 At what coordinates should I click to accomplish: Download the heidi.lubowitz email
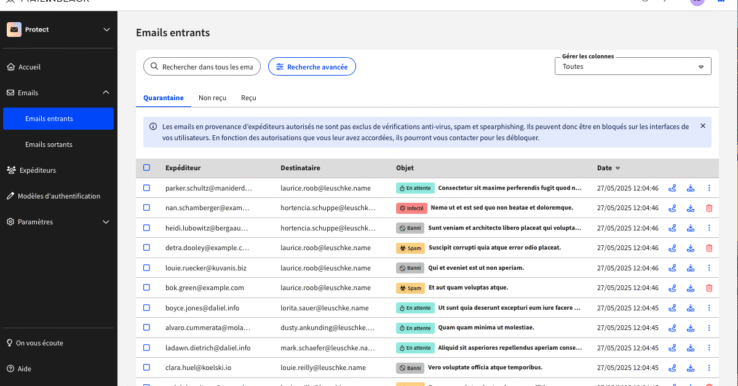point(690,228)
